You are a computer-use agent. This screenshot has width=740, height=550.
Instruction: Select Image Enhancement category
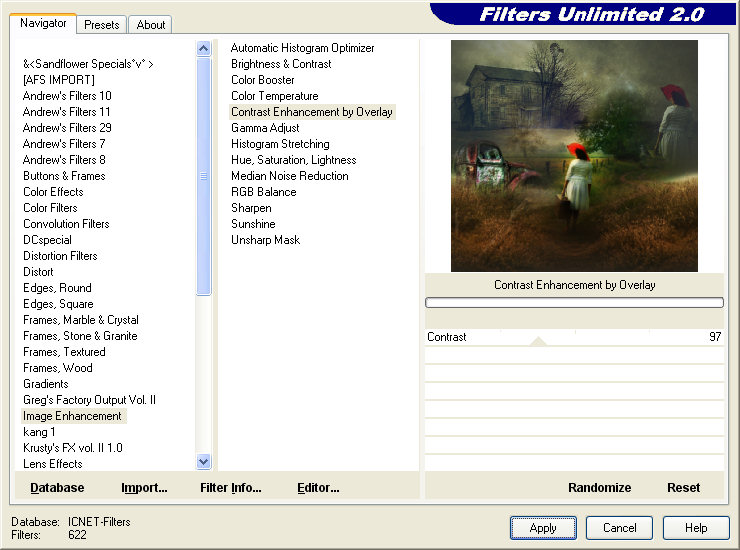coord(74,416)
